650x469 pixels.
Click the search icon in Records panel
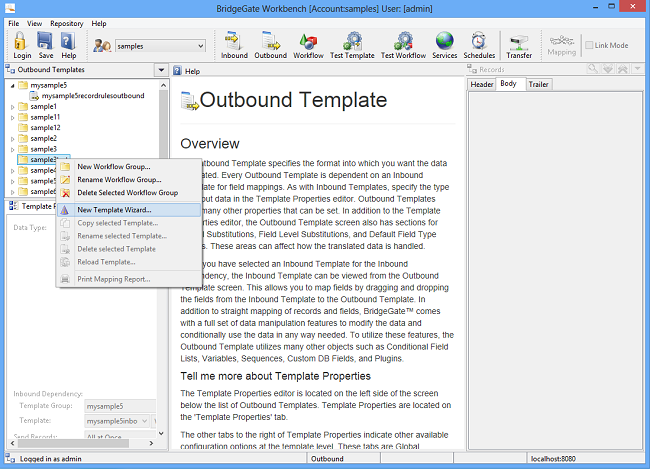point(593,69)
